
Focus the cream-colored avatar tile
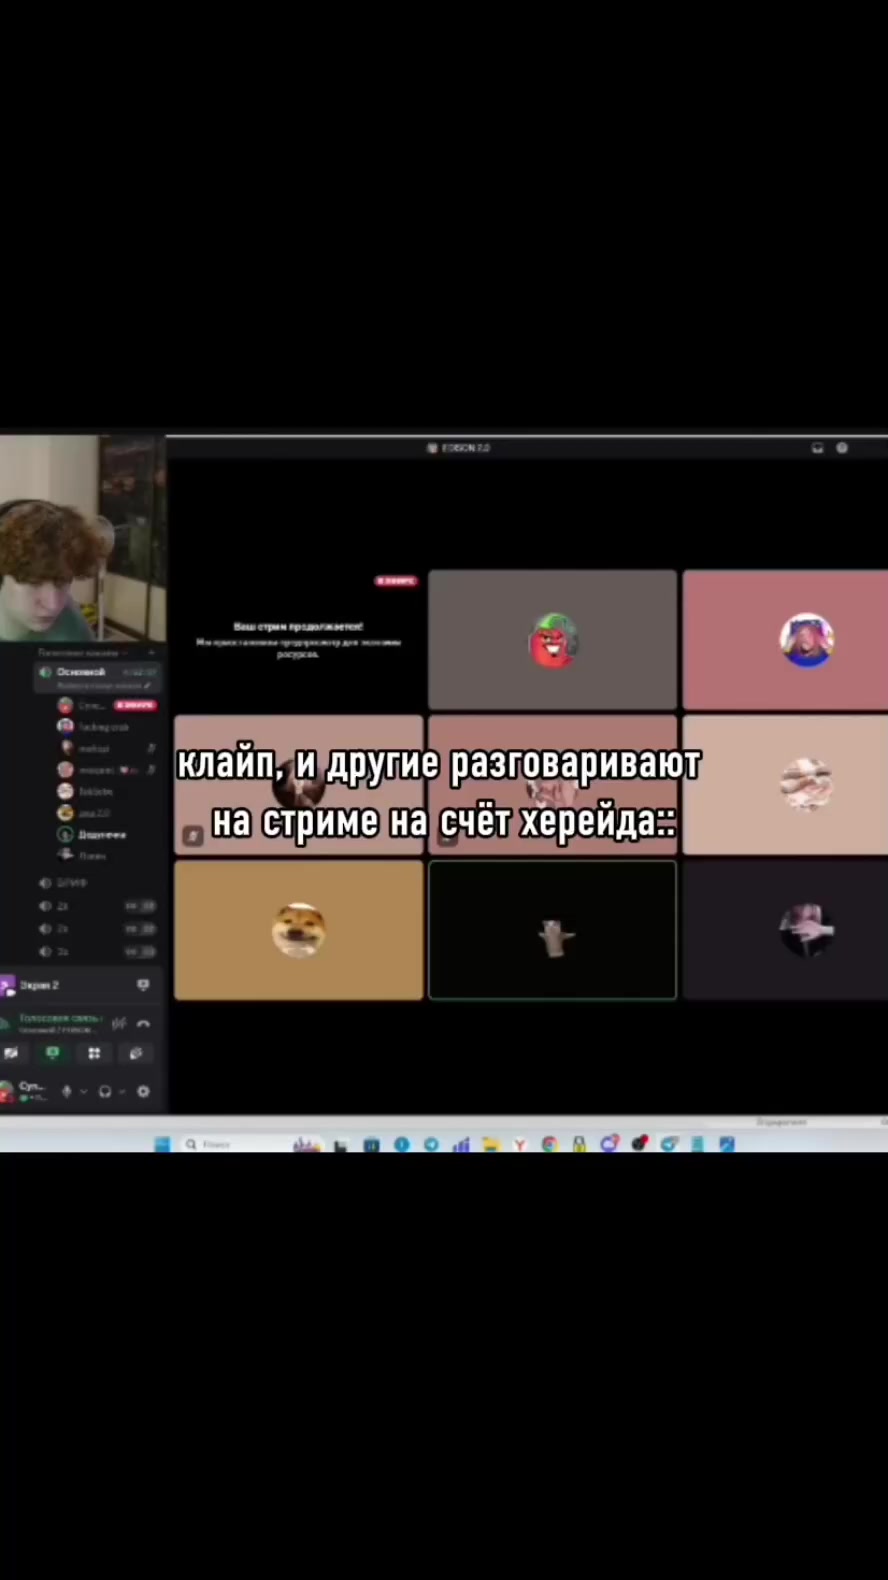[x=785, y=785]
